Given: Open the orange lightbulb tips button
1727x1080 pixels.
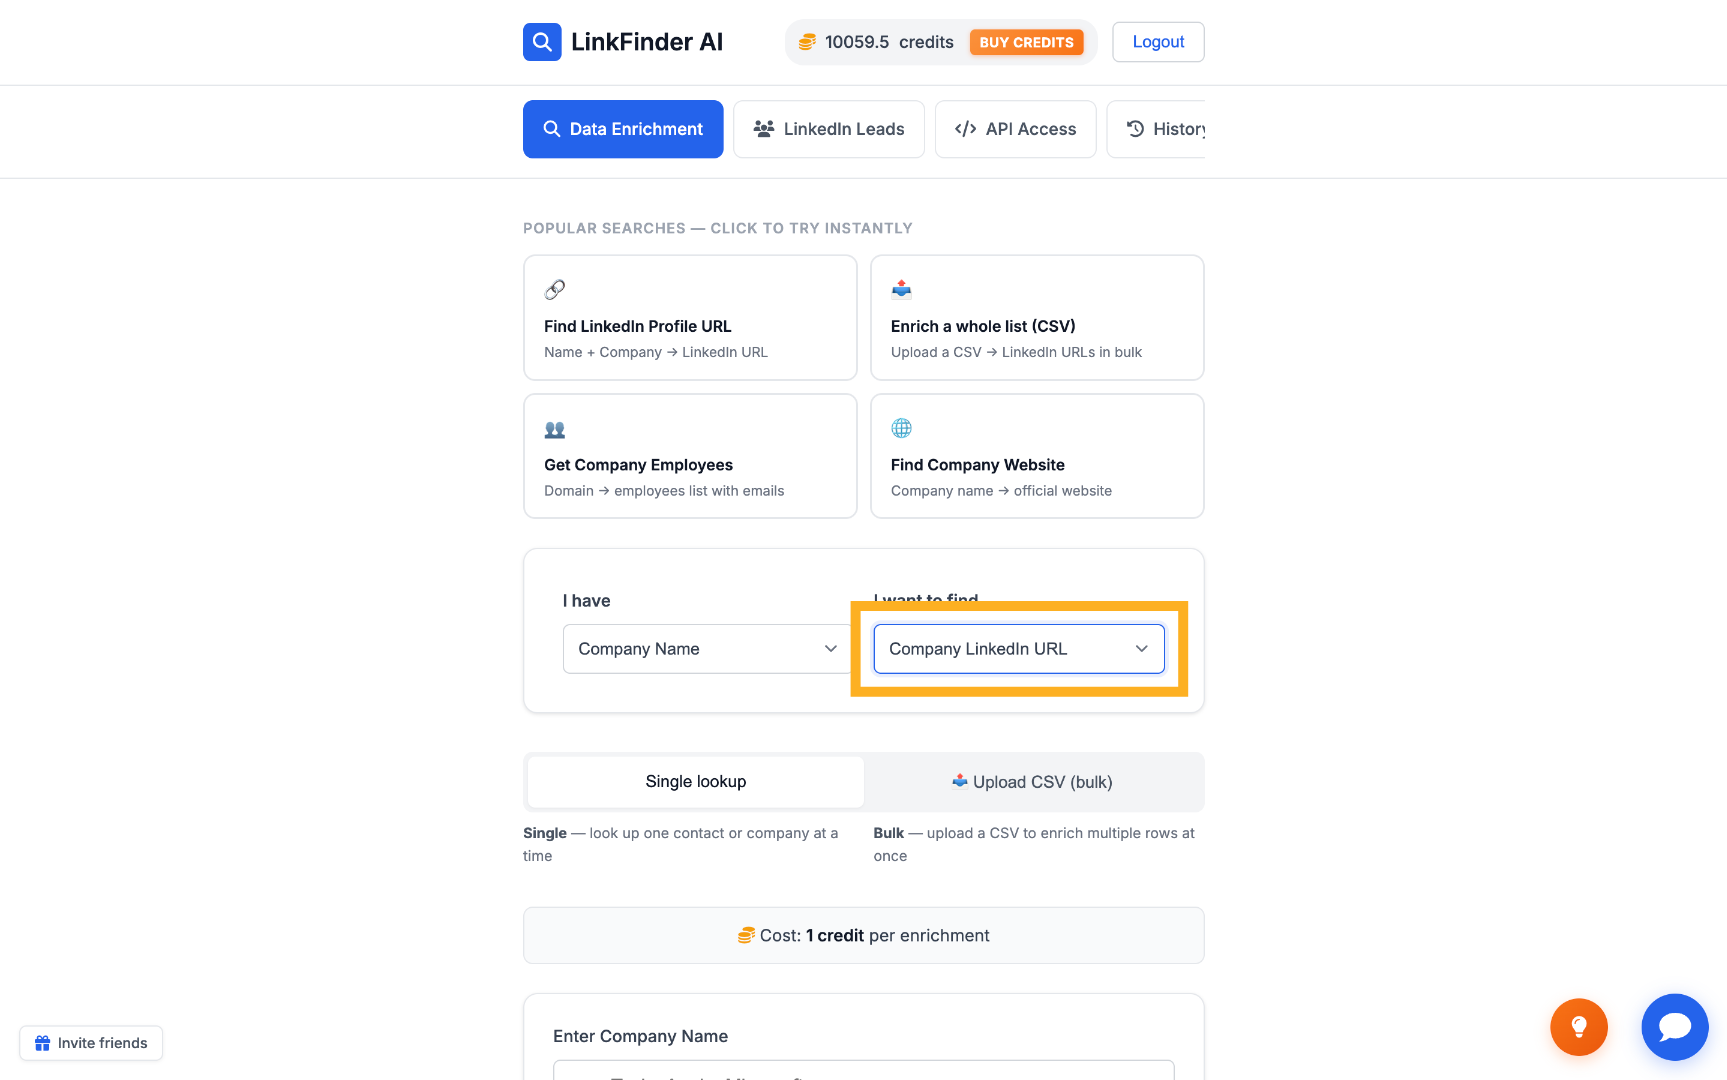Looking at the screenshot, I should click(1579, 1027).
